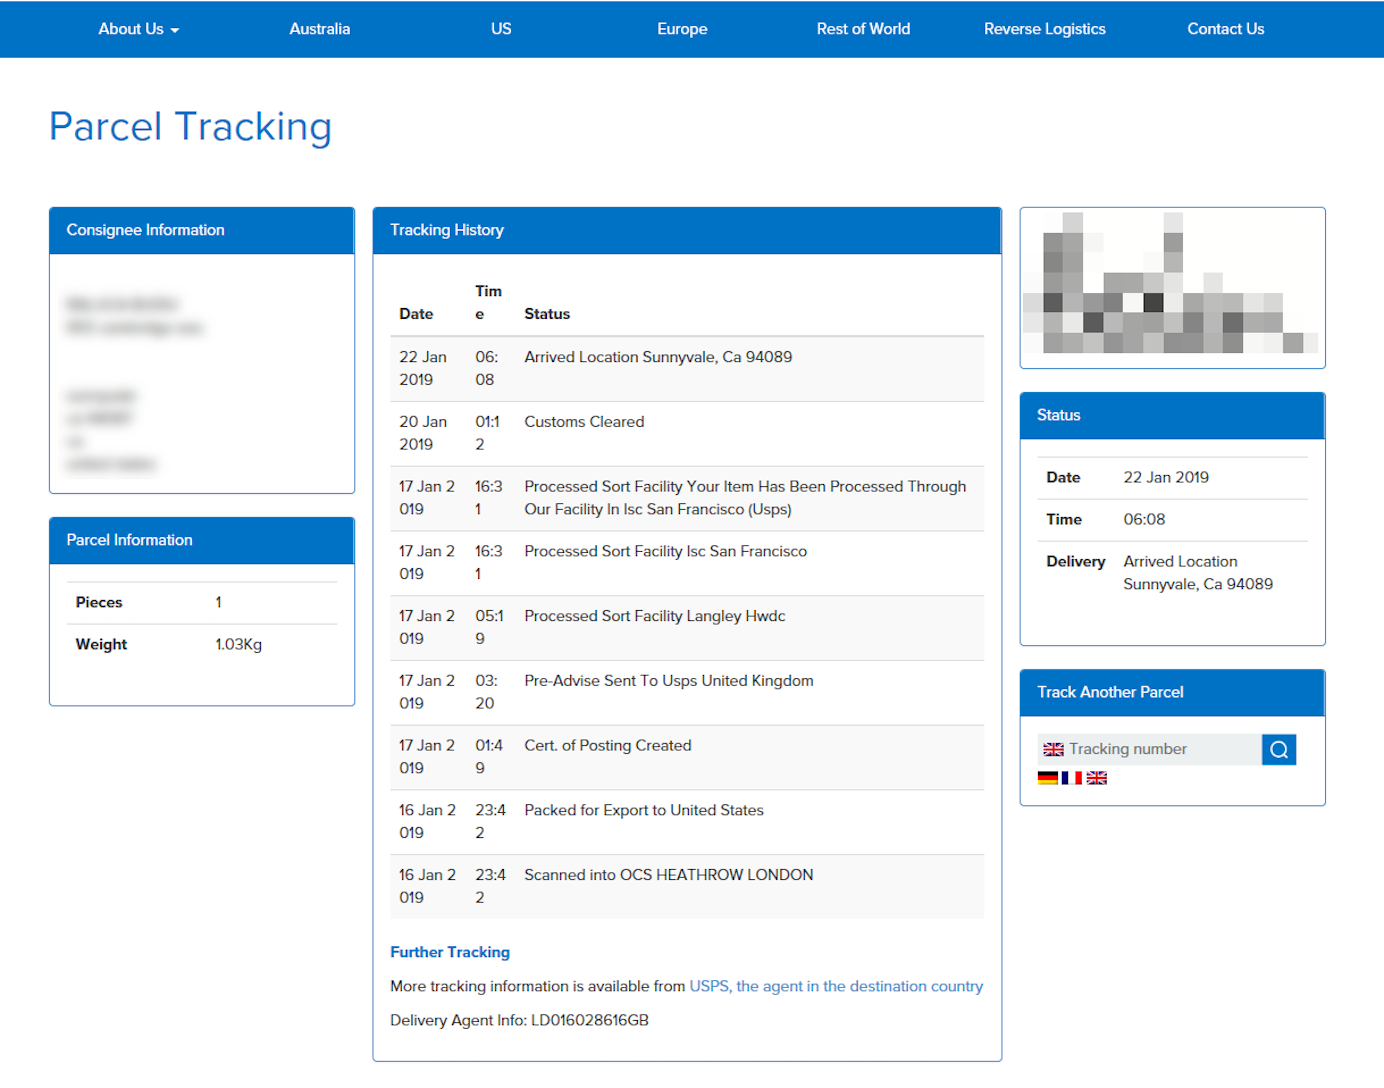This screenshot has height=1088, width=1384.
Task: Choose the UK flag beside the French flag
Action: [1097, 778]
